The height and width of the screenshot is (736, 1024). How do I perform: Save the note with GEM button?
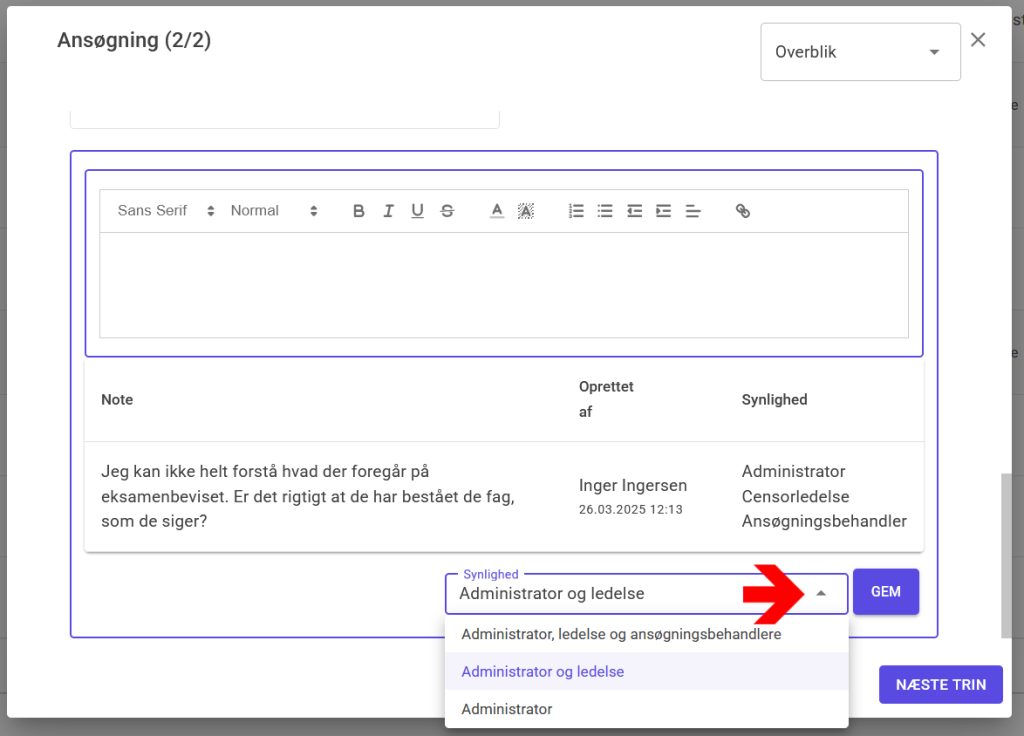[x=885, y=592]
